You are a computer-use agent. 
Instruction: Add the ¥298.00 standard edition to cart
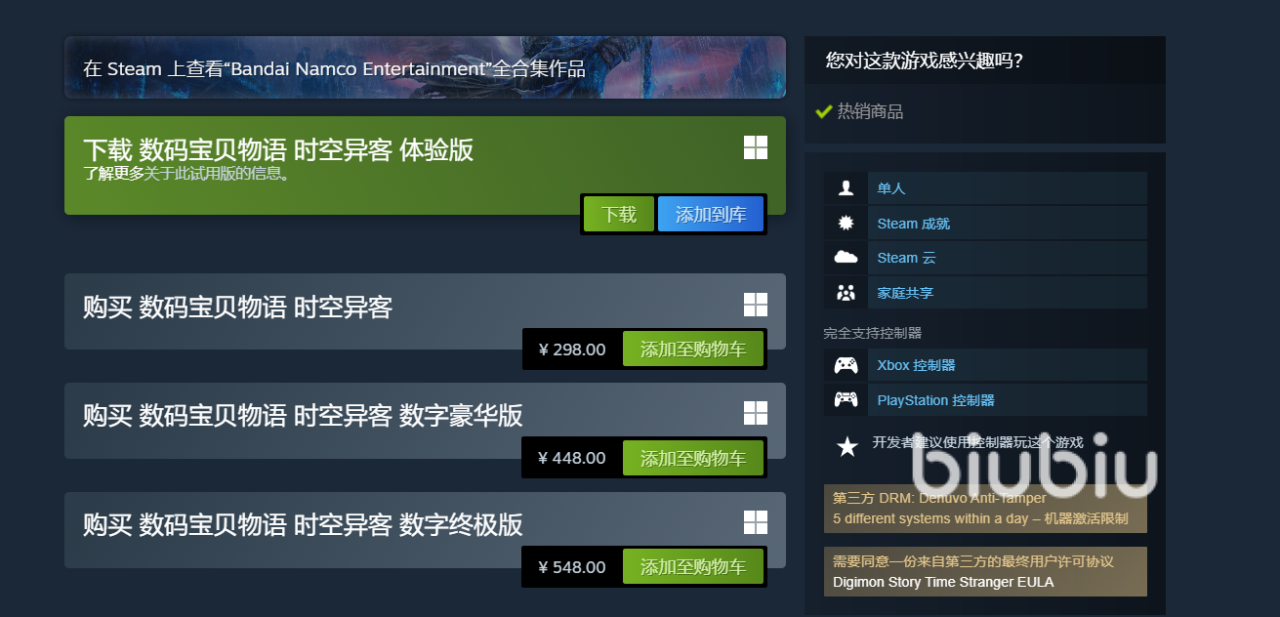tap(693, 349)
